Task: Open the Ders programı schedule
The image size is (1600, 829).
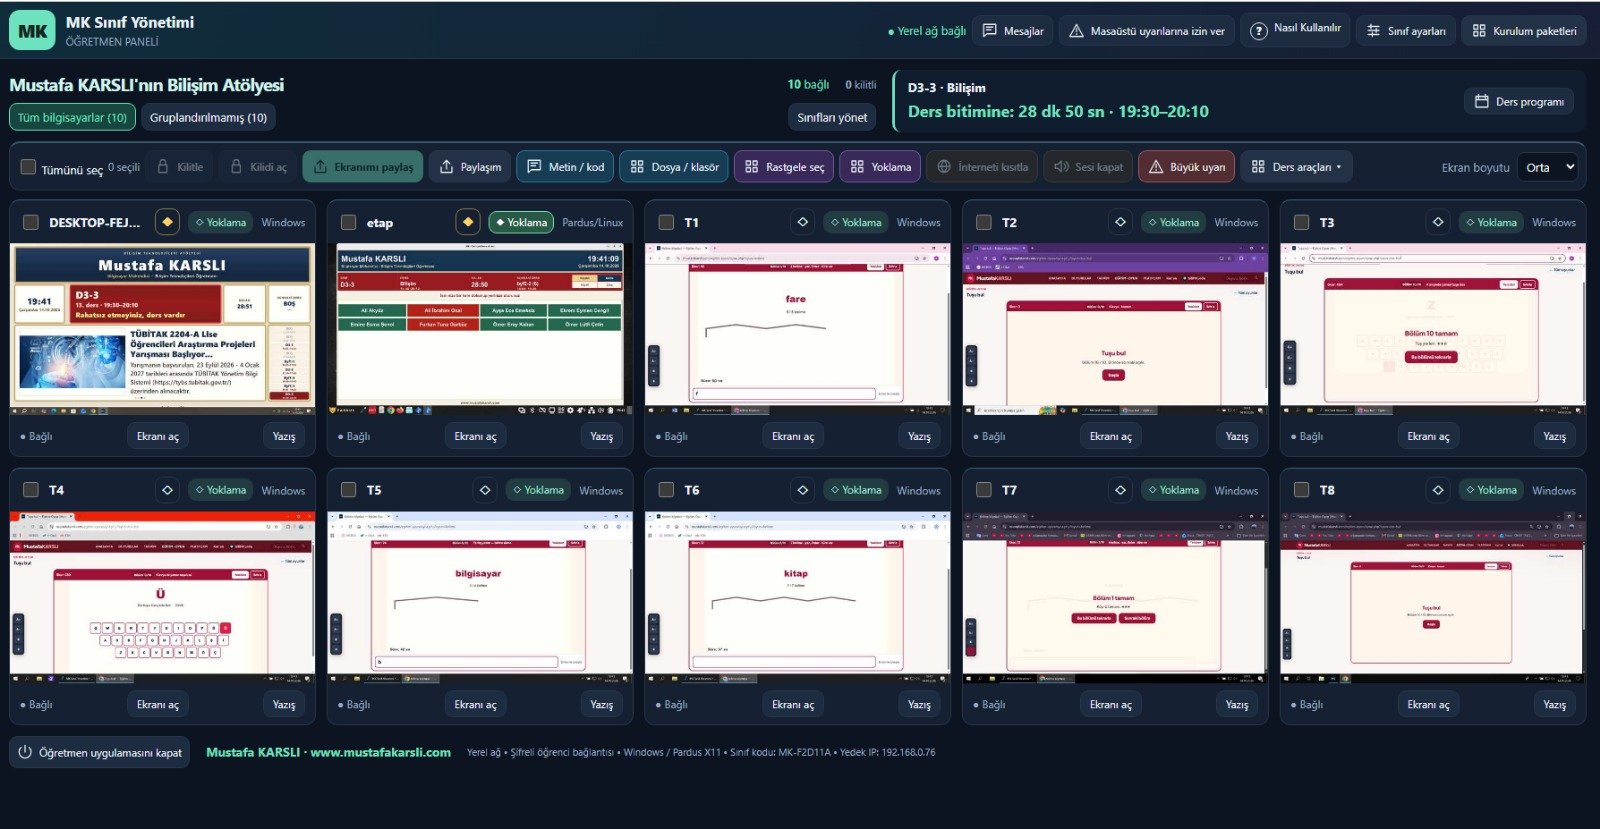Action: click(x=1519, y=101)
